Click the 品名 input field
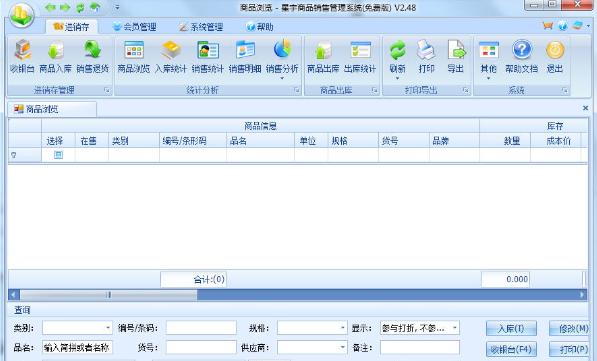Viewport: 597px width, 361px height. click(x=77, y=347)
